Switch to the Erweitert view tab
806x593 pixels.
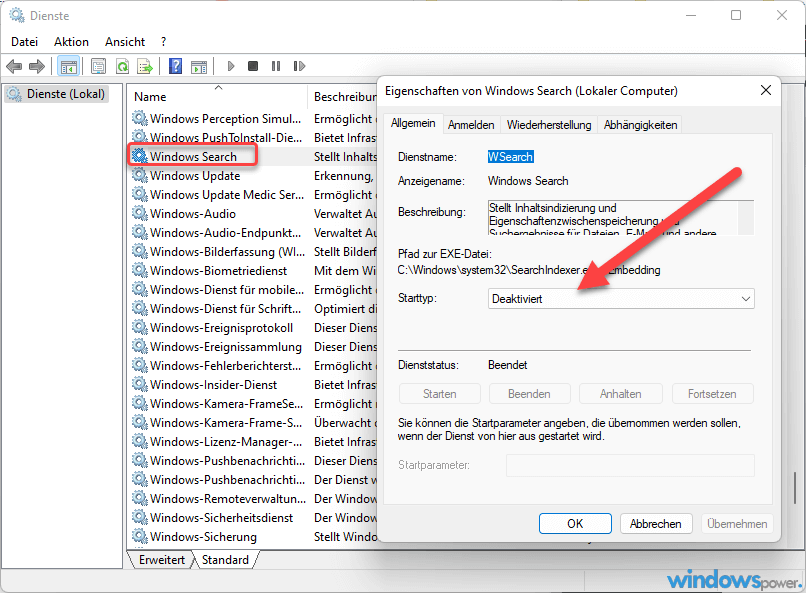[161, 560]
